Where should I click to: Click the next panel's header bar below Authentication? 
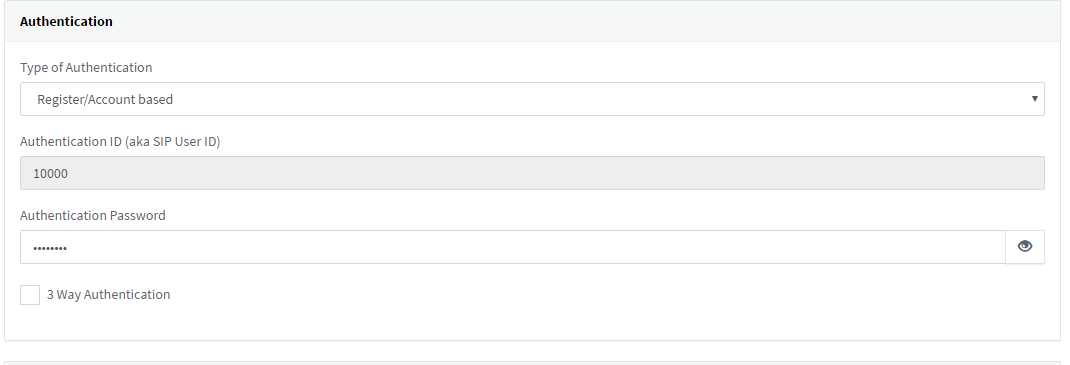tap(532, 363)
